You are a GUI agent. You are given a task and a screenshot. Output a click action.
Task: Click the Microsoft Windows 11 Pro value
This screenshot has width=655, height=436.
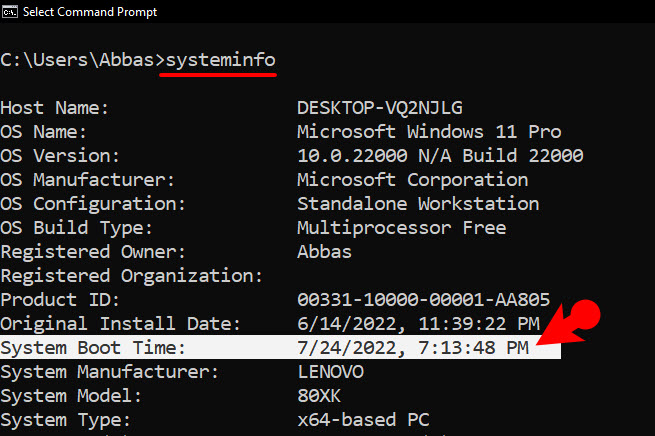click(x=429, y=132)
